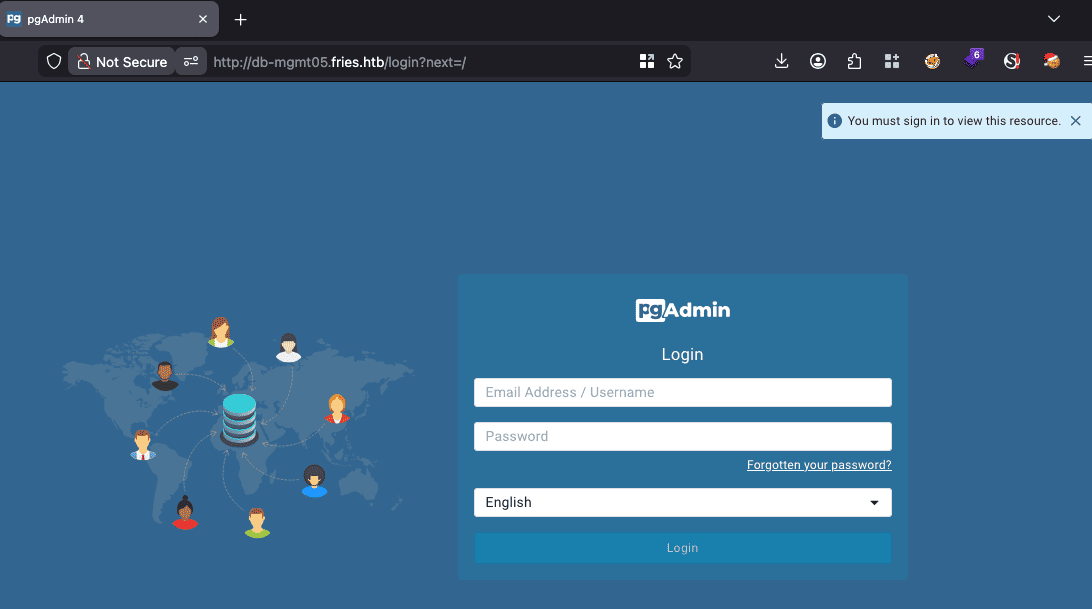Screen dimensions: 1092x609
Task: Open the Downloads toolbar icon
Action: point(781,61)
